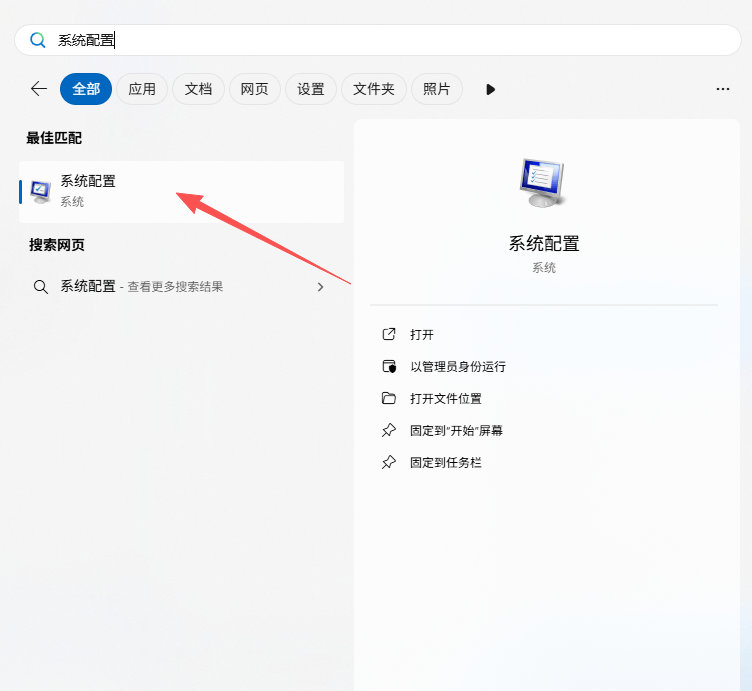
Task: Select 固定到"开始"屏幕 option
Action: click(456, 431)
